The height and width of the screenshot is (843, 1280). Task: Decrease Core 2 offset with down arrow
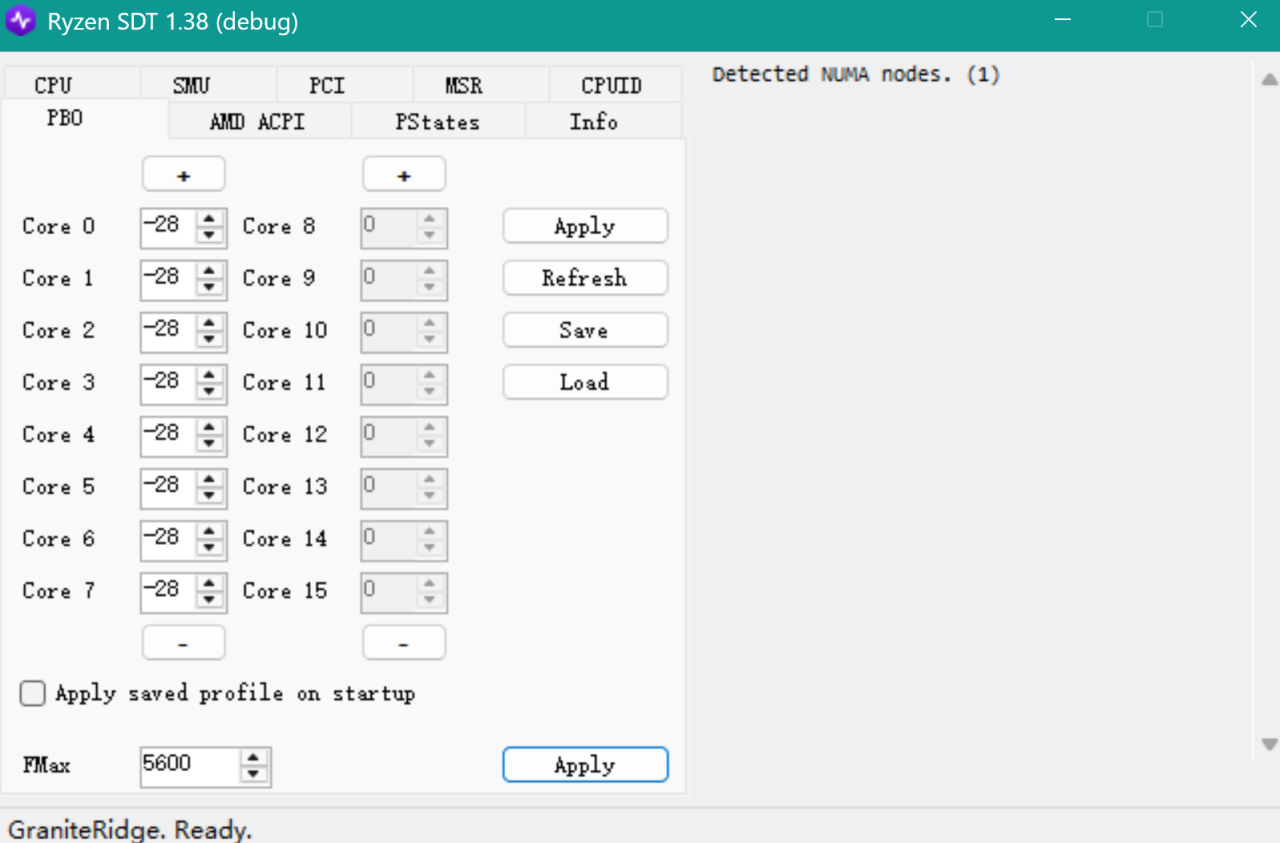pyautogui.click(x=209, y=339)
